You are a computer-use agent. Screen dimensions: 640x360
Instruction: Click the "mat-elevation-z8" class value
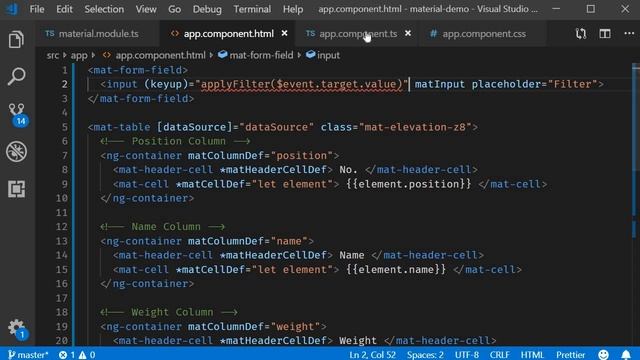415,127
